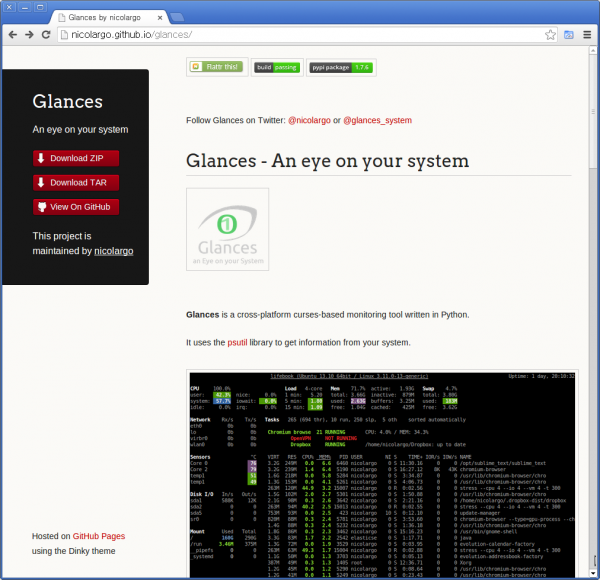Open the nicolargo maintainer link
The image size is (600, 580).
(x=114, y=251)
